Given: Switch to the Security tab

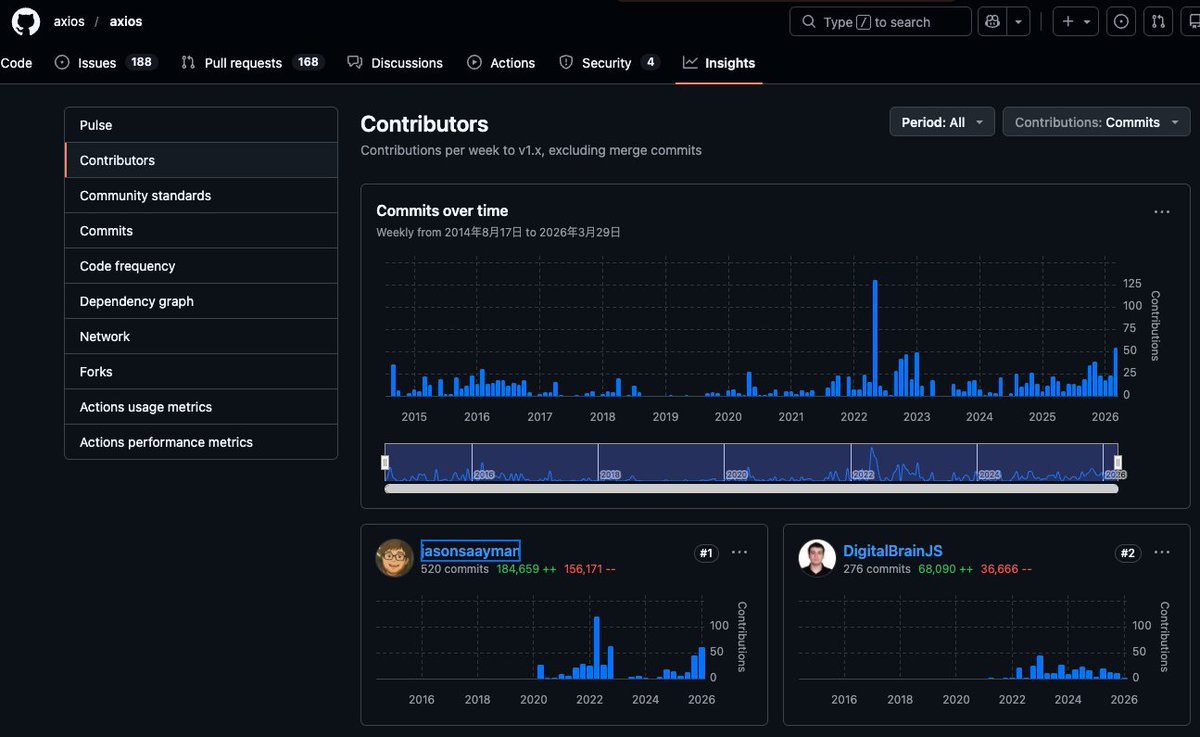Looking at the screenshot, I should coord(609,63).
